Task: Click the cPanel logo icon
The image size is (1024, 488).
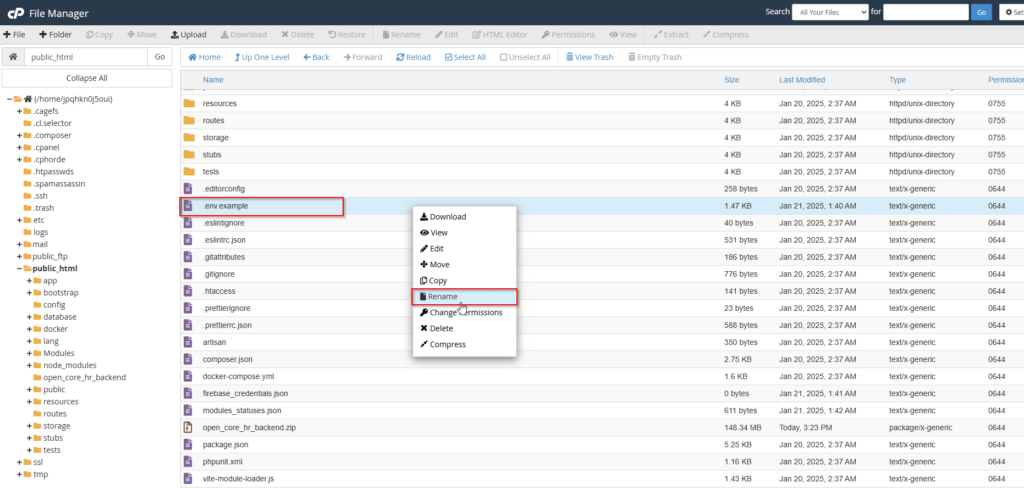Action: [16, 12]
